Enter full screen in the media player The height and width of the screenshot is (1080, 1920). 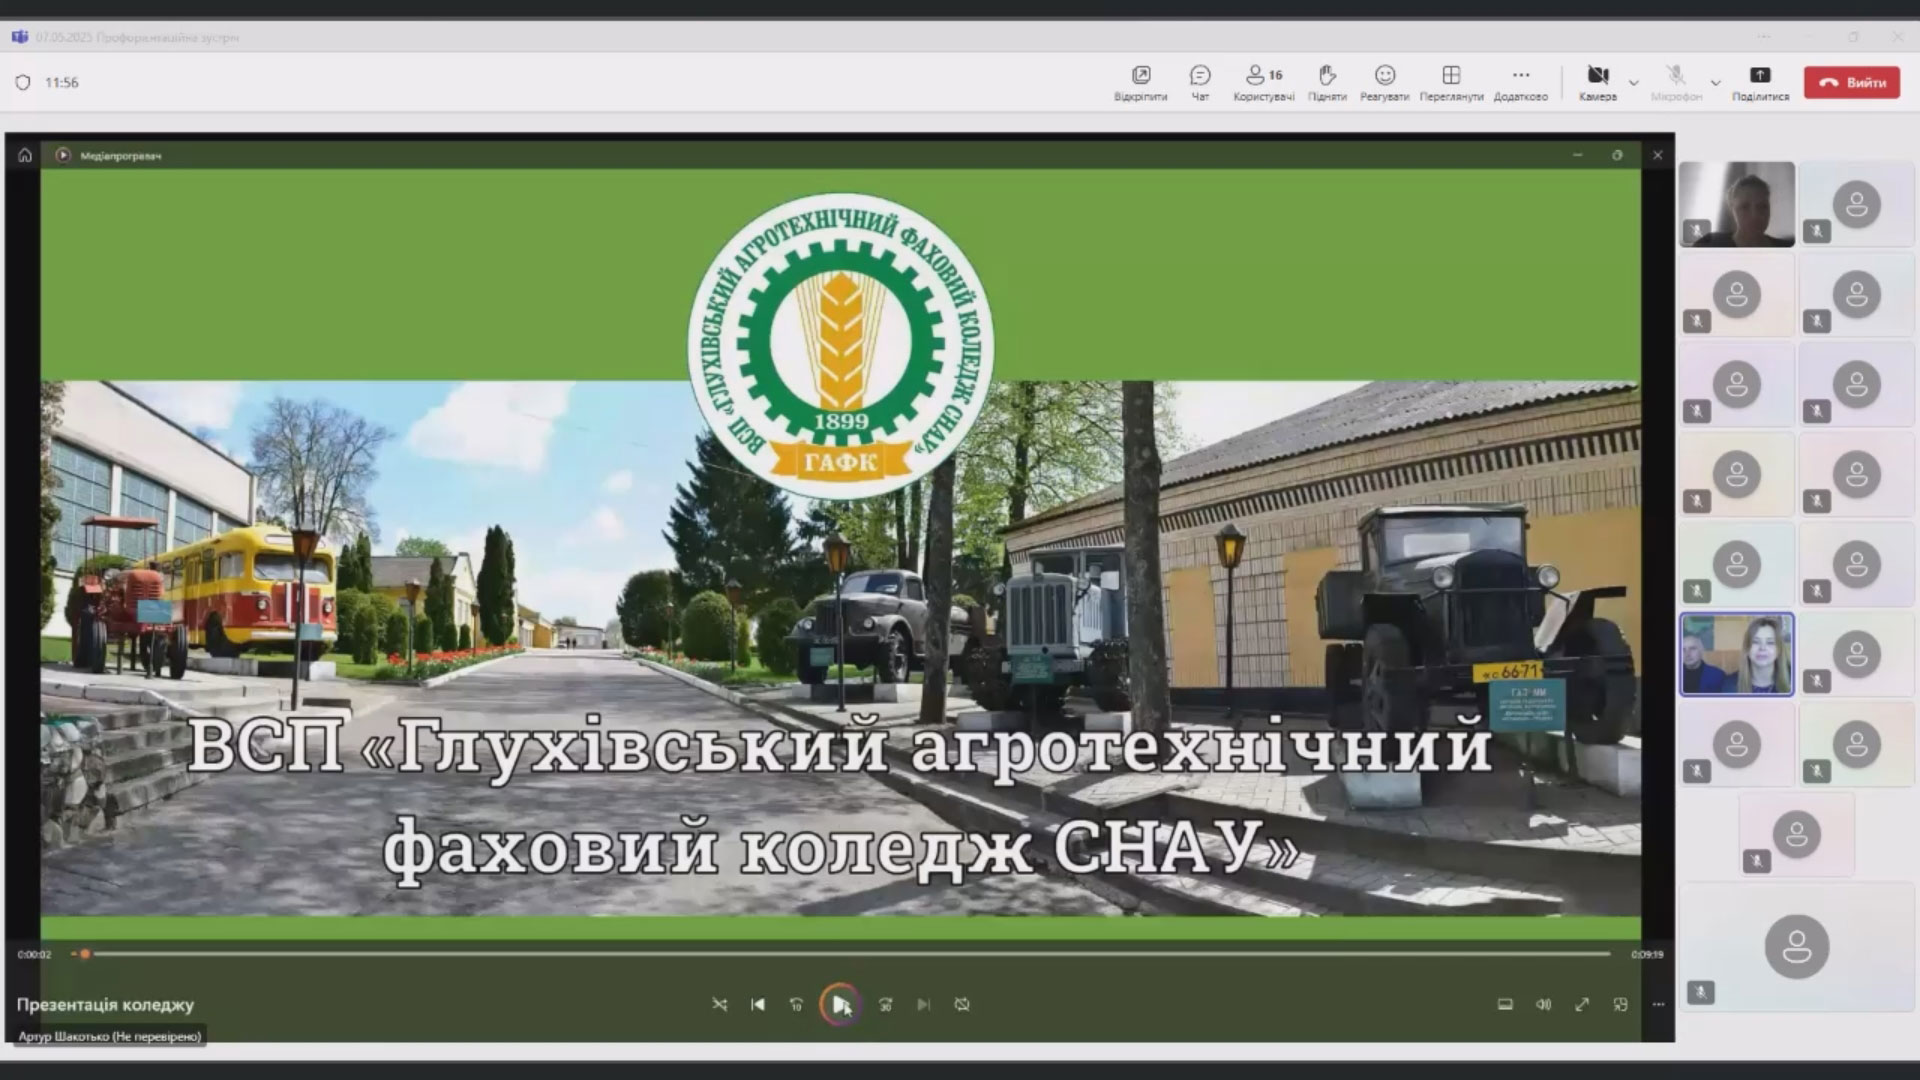click(x=1582, y=1004)
